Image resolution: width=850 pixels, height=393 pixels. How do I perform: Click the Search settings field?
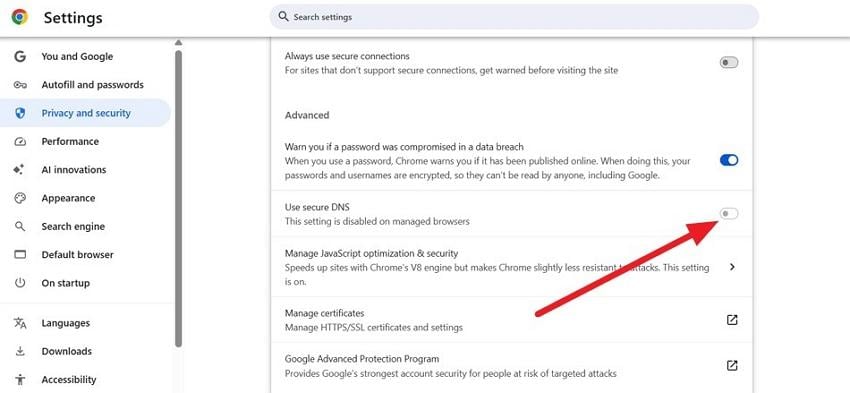514,17
